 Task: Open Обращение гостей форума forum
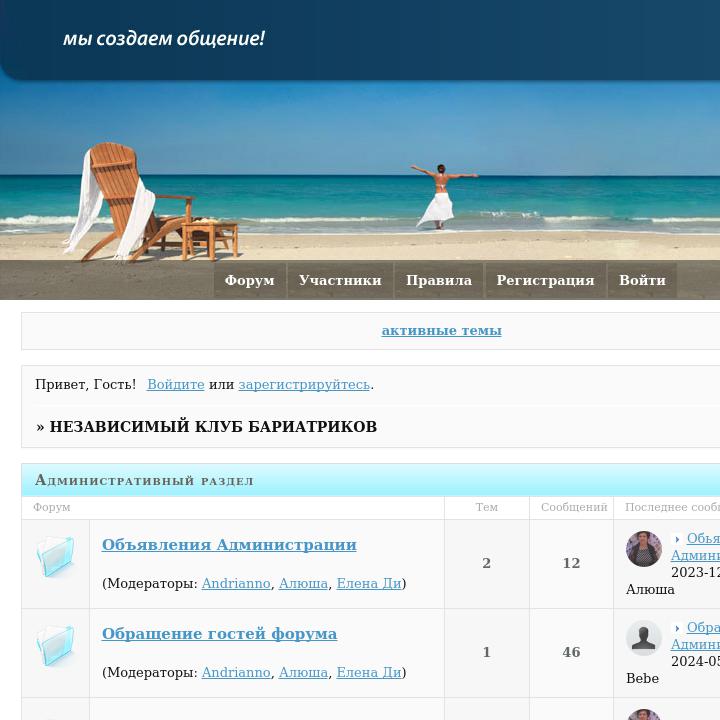pyautogui.click(x=219, y=634)
